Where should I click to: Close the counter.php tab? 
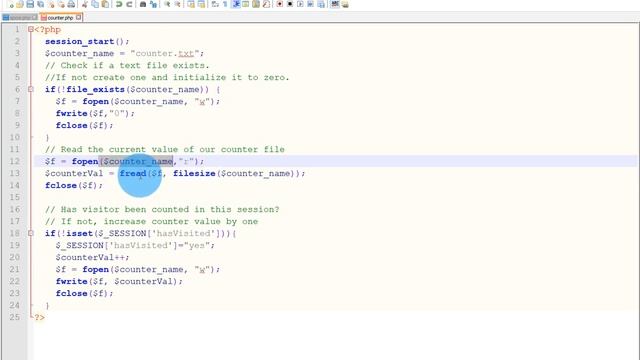tap(78, 18)
